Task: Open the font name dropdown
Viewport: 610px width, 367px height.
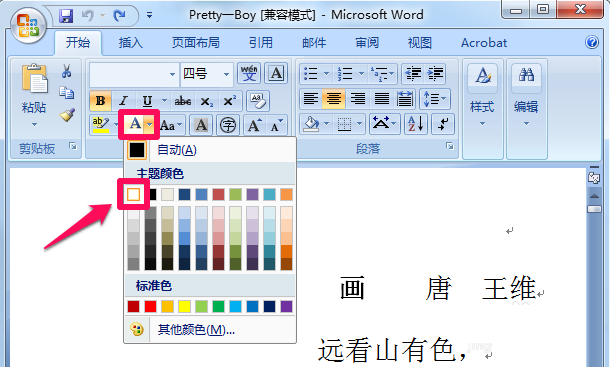Action: tap(172, 74)
